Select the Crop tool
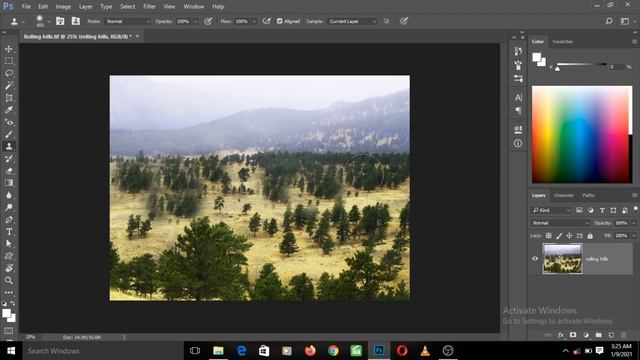The width and height of the screenshot is (640, 360). [x=9, y=98]
